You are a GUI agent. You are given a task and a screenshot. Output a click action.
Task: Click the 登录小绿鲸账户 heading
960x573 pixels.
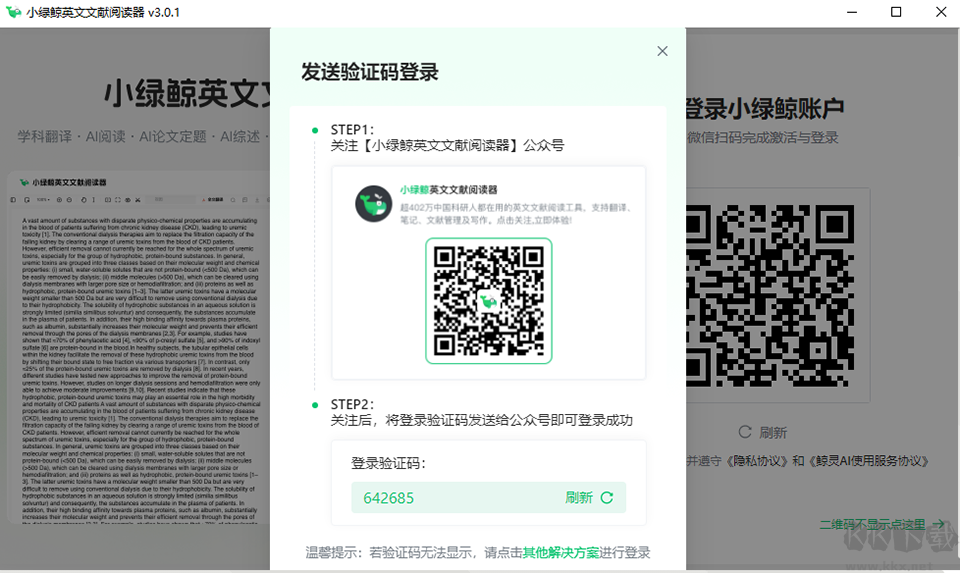pyautogui.click(x=764, y=109)
